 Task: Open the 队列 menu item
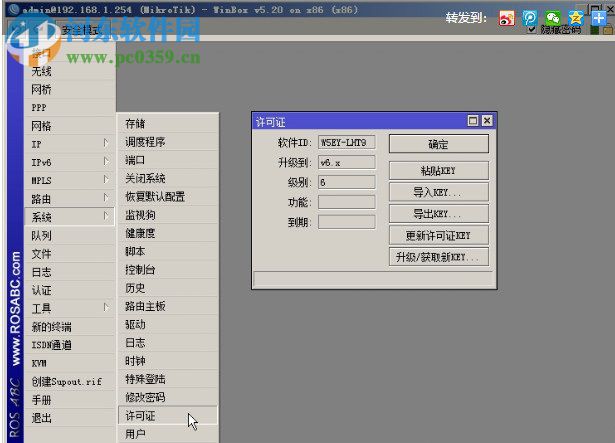tap(69, 235)
